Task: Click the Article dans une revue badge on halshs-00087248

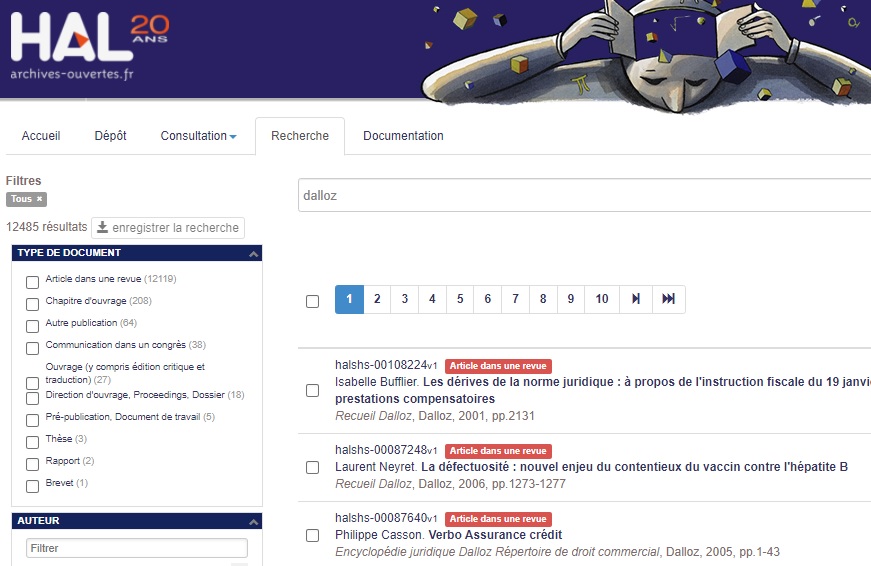Action: tap(498, 451)
